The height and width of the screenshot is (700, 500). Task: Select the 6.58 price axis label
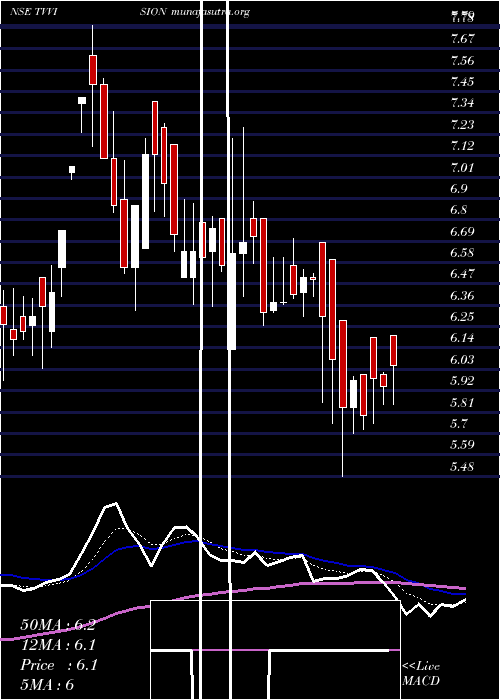click(462, 253)
